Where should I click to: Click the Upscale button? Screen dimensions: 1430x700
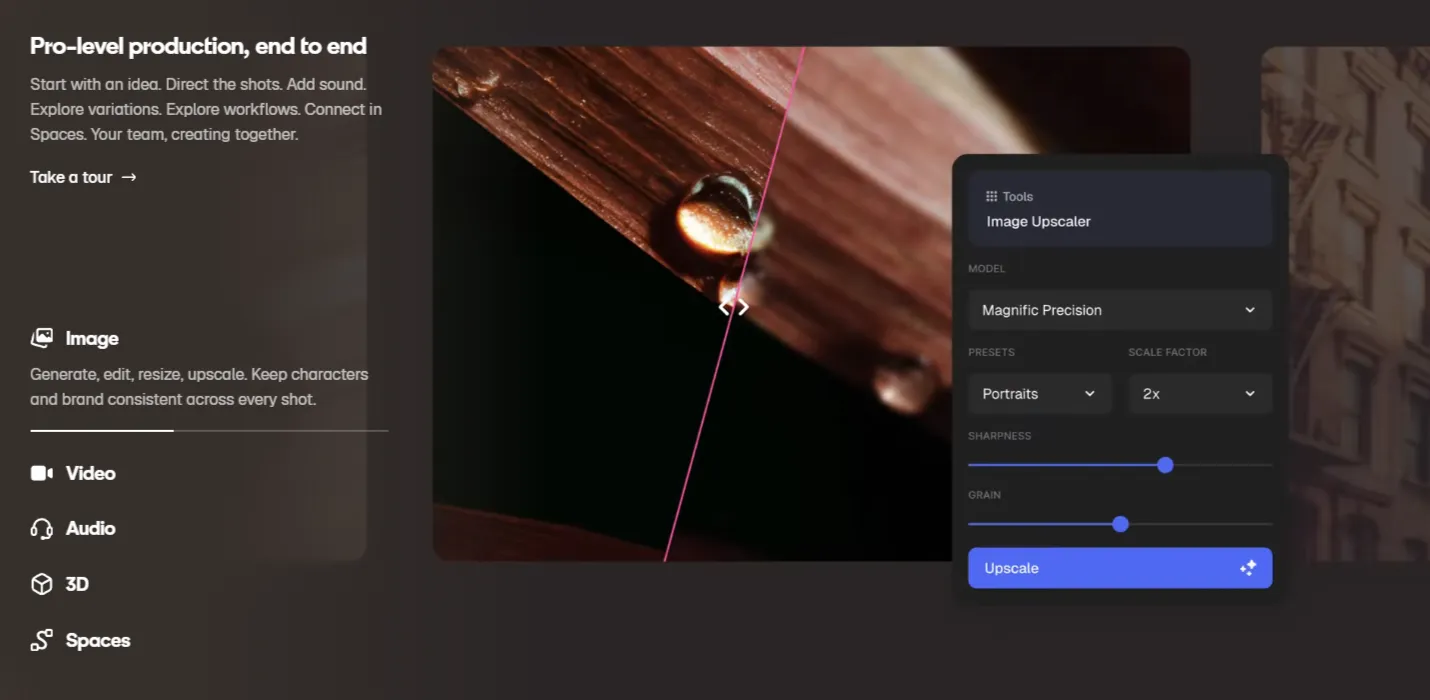[x=1120, y=568]
